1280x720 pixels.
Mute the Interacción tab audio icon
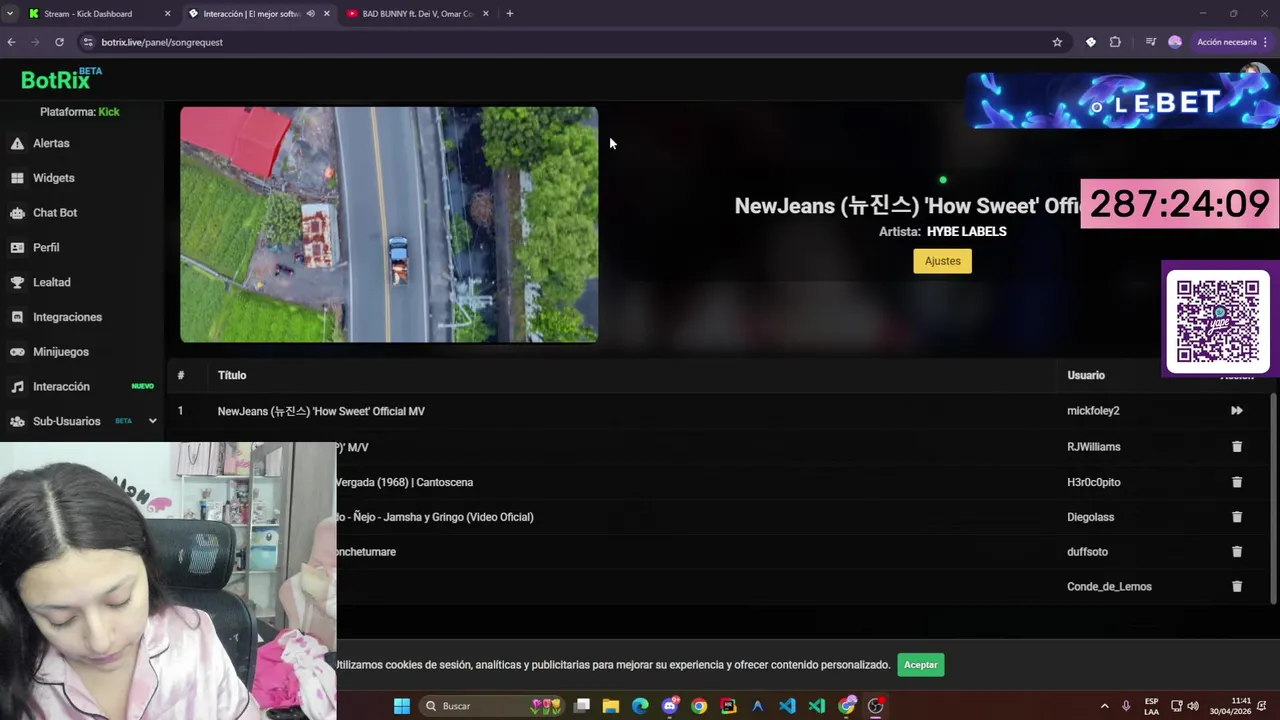coord(311,14)
